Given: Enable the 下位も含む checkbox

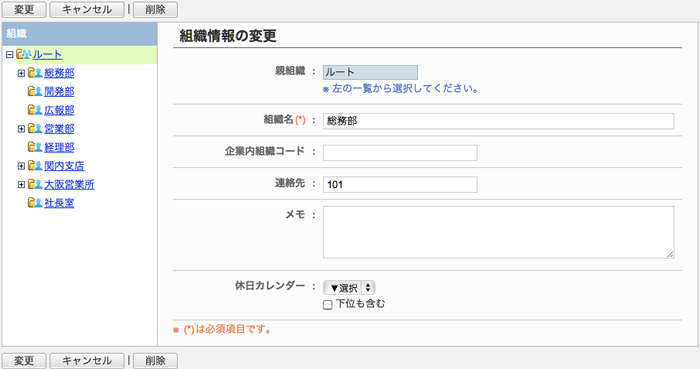Looking at the screenshot, I should tap(328, 305).
